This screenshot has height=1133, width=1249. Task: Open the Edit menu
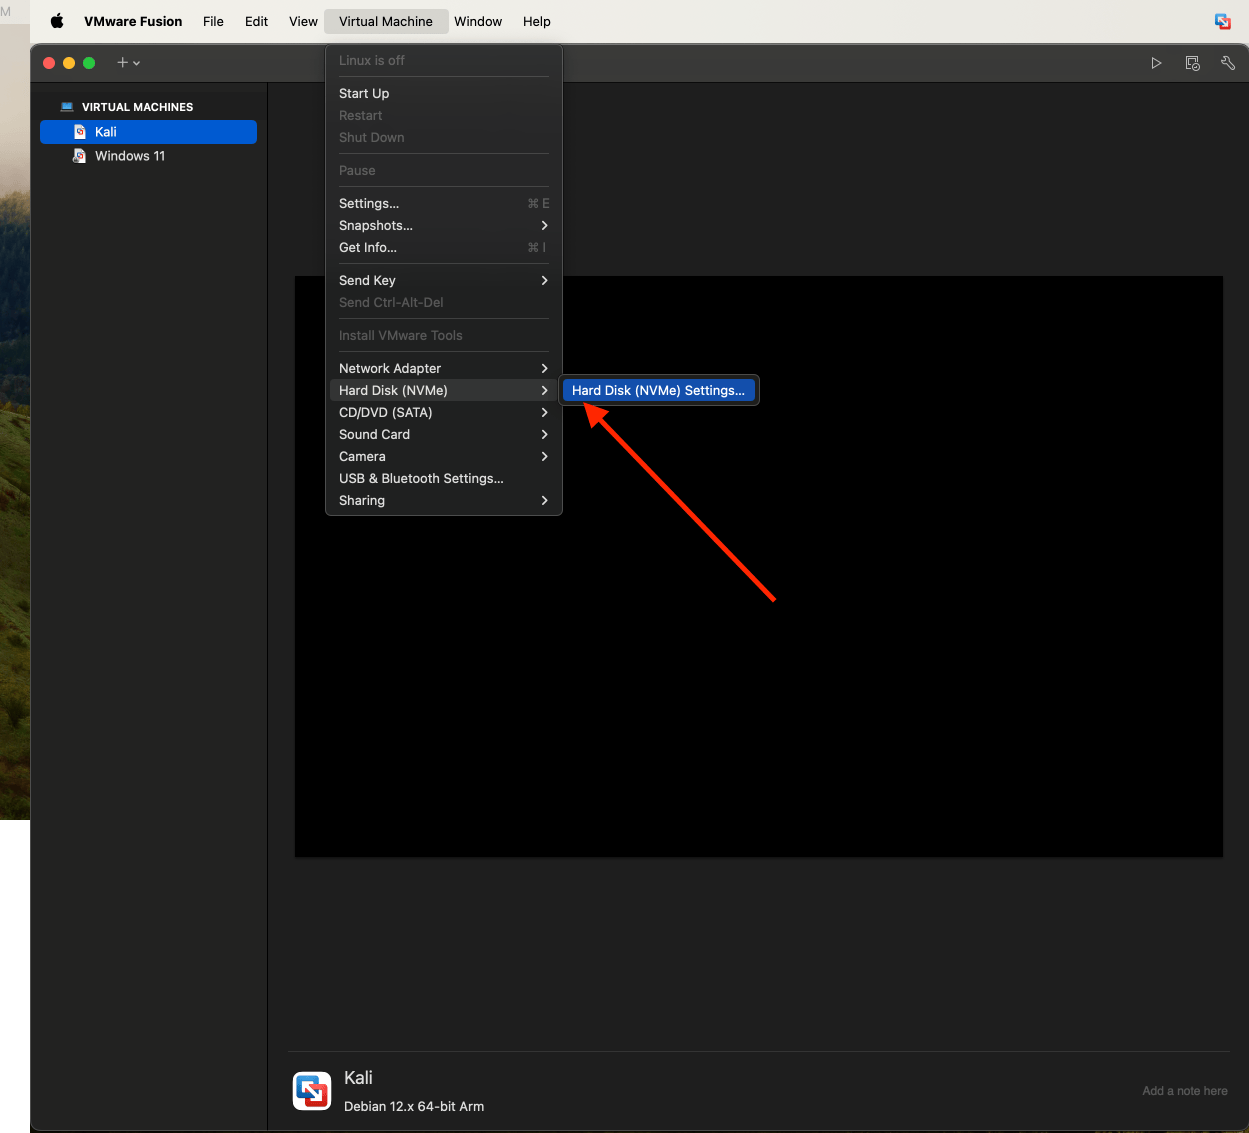point(256,21)
